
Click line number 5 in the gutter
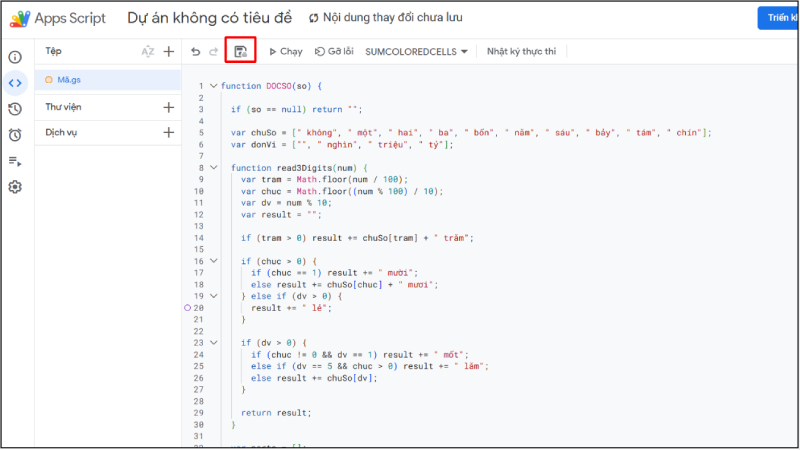click(201, 133)
